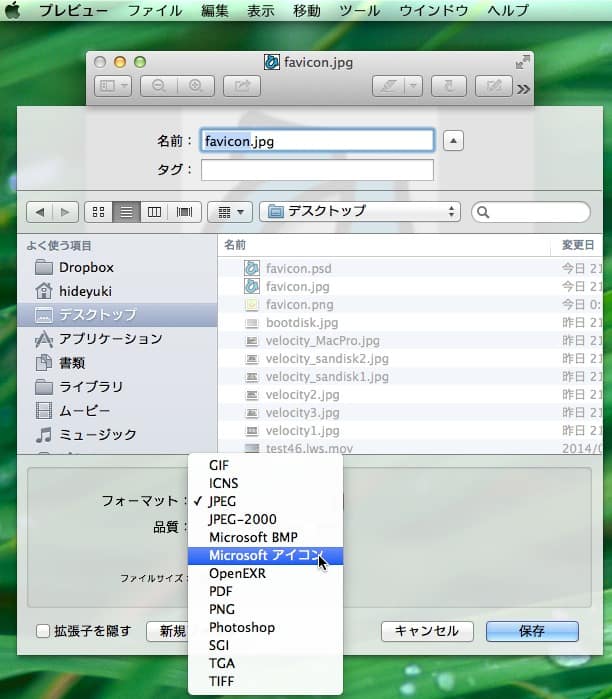This screenshot has height=699, width=612.
Task: Click the zoom in magnifier icon
Action: tap(196, 87)
